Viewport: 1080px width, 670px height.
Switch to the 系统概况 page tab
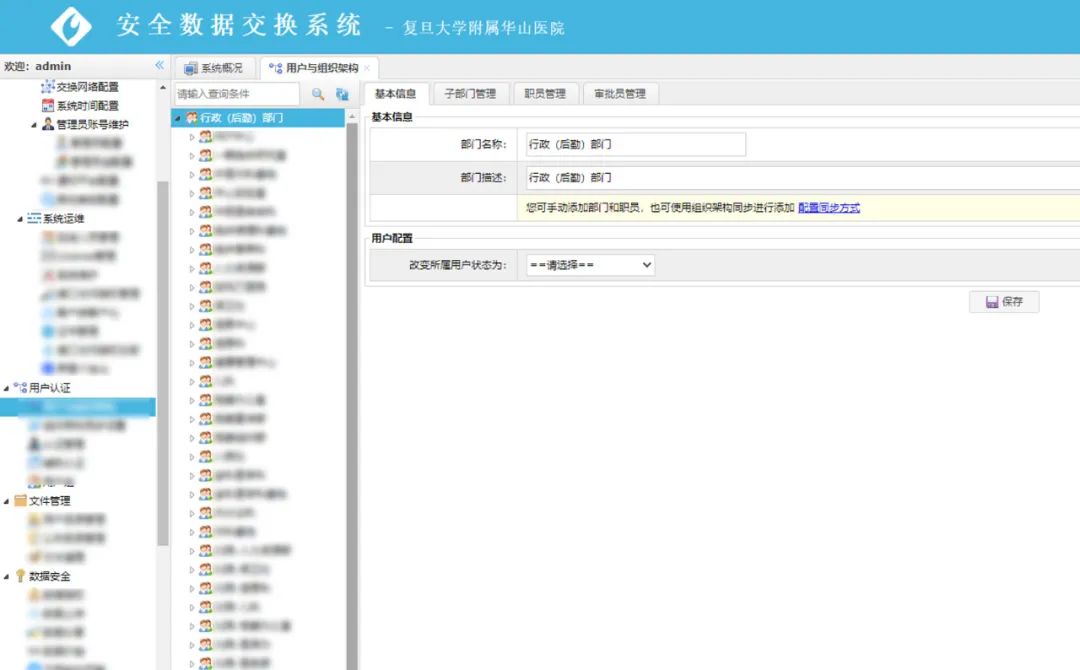213,68
